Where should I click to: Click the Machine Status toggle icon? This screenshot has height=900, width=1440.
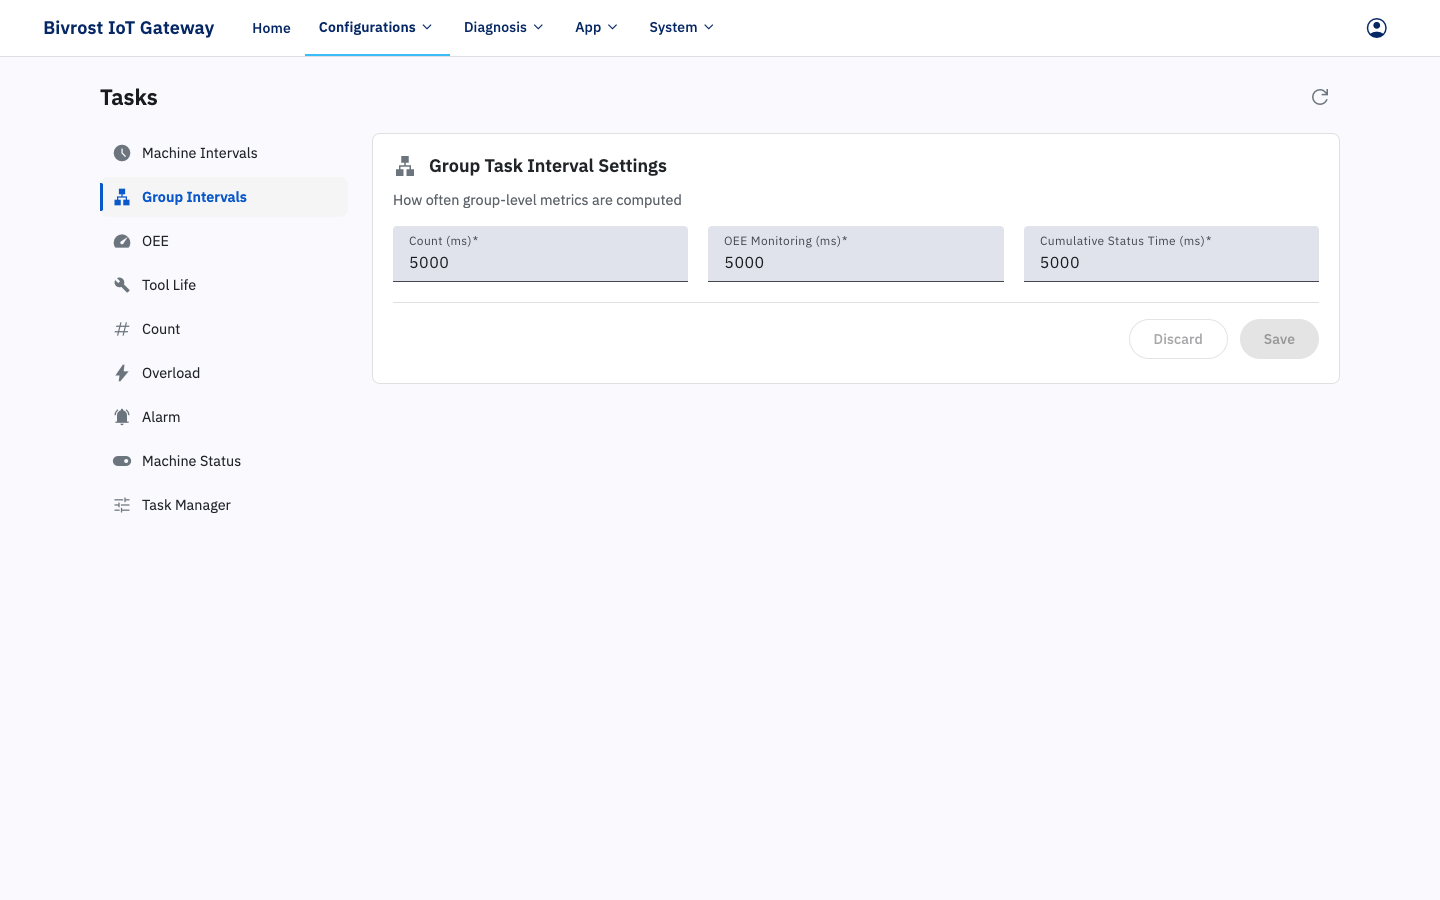[x=122, y=461]
